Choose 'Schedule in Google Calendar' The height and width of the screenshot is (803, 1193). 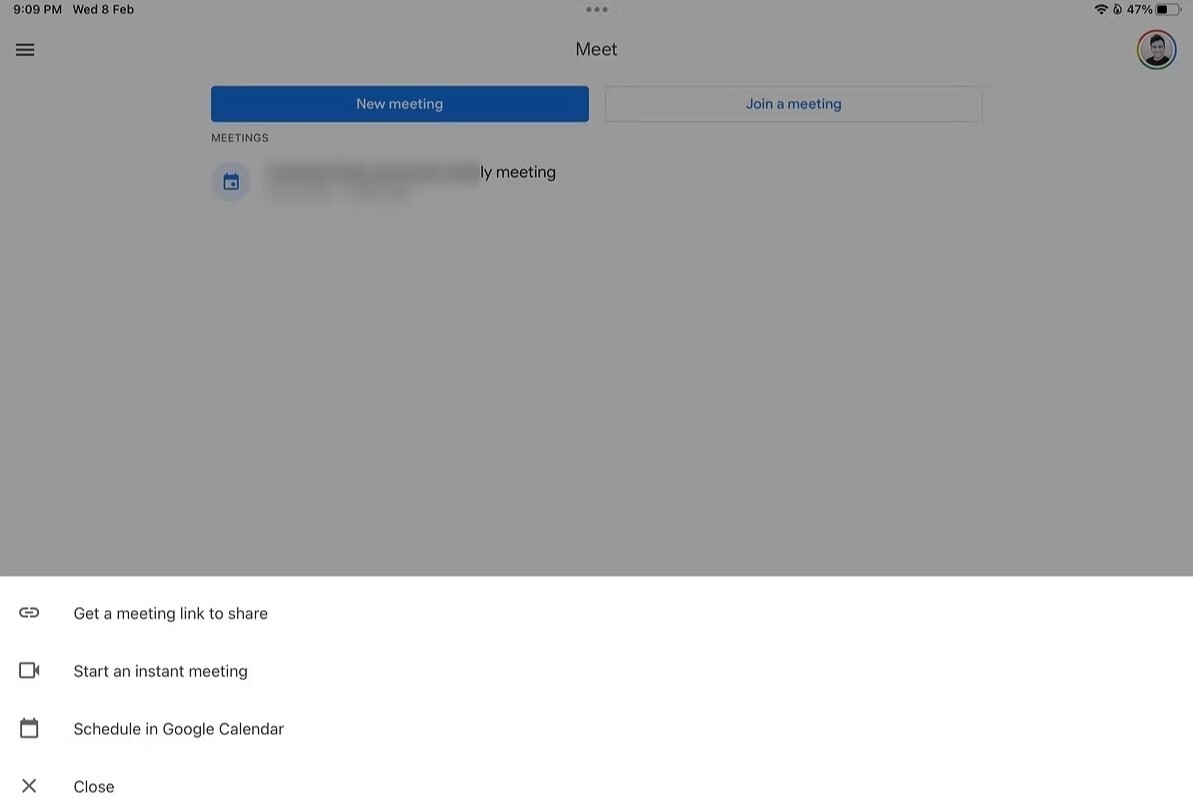point(179,729)
